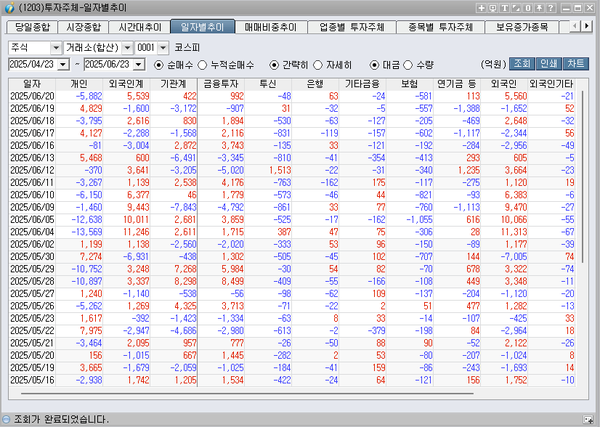This screenshot has height=427, width=600.
Task: Select the 순매수 radio button
Action: click(x=158, y=65)
